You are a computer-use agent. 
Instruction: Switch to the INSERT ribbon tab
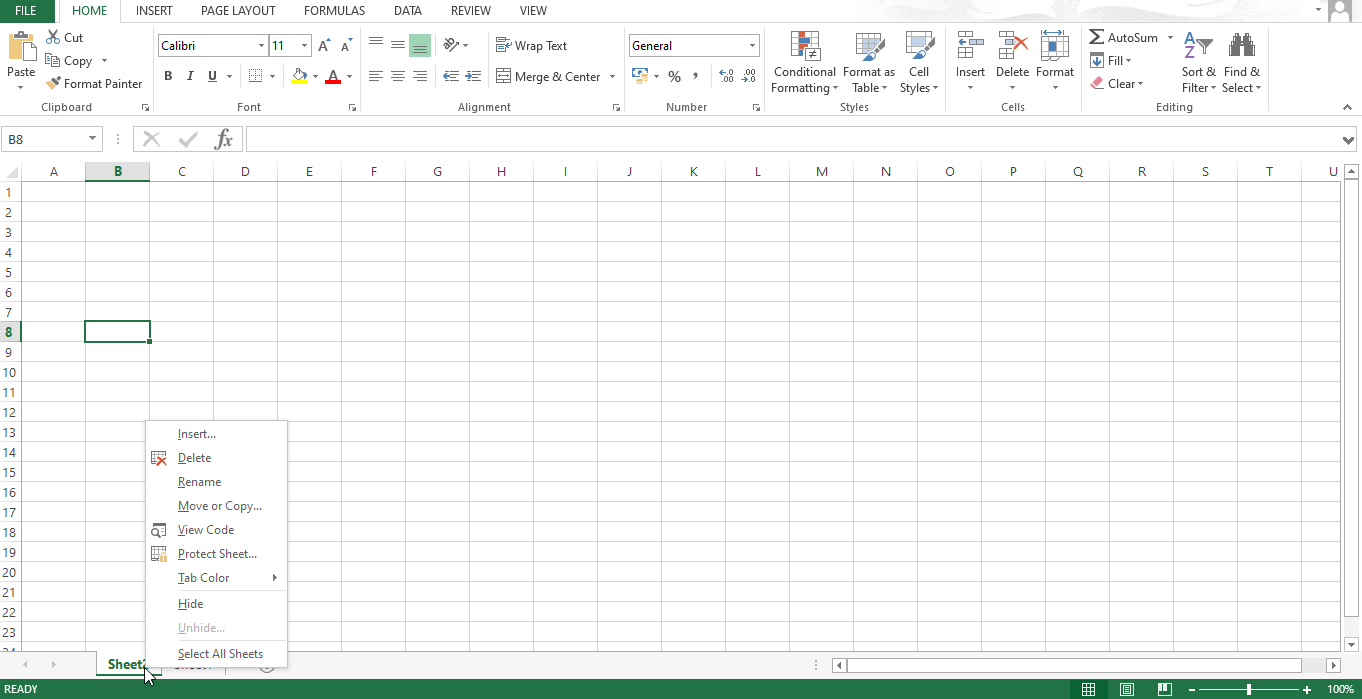coord(154,11)
